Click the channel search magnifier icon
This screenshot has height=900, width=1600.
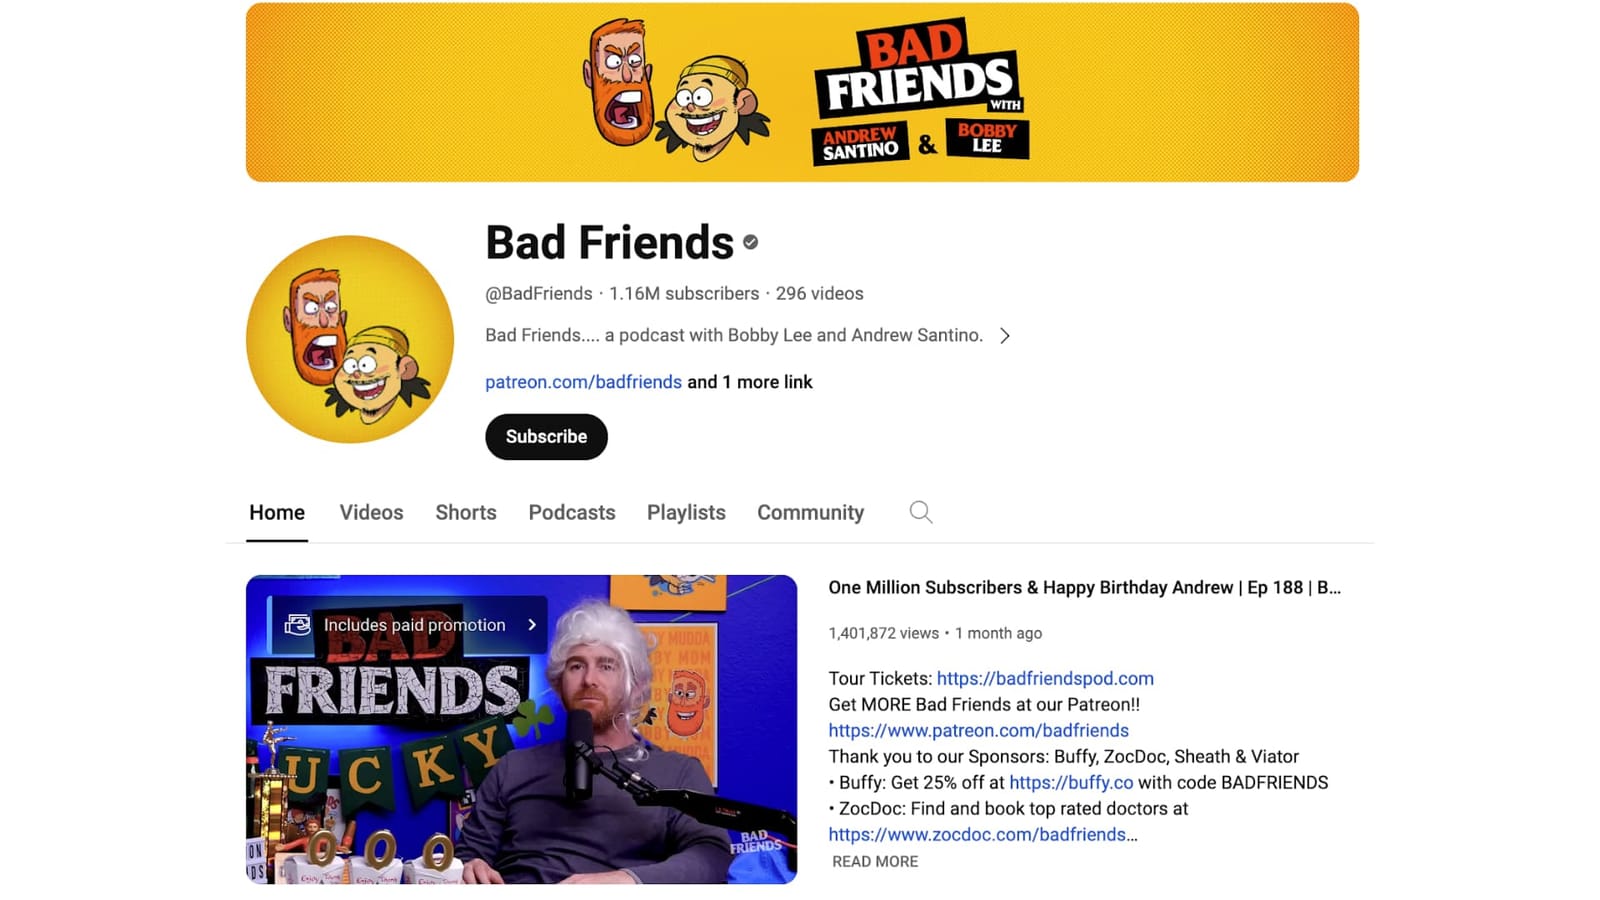(x=921, y=513)
